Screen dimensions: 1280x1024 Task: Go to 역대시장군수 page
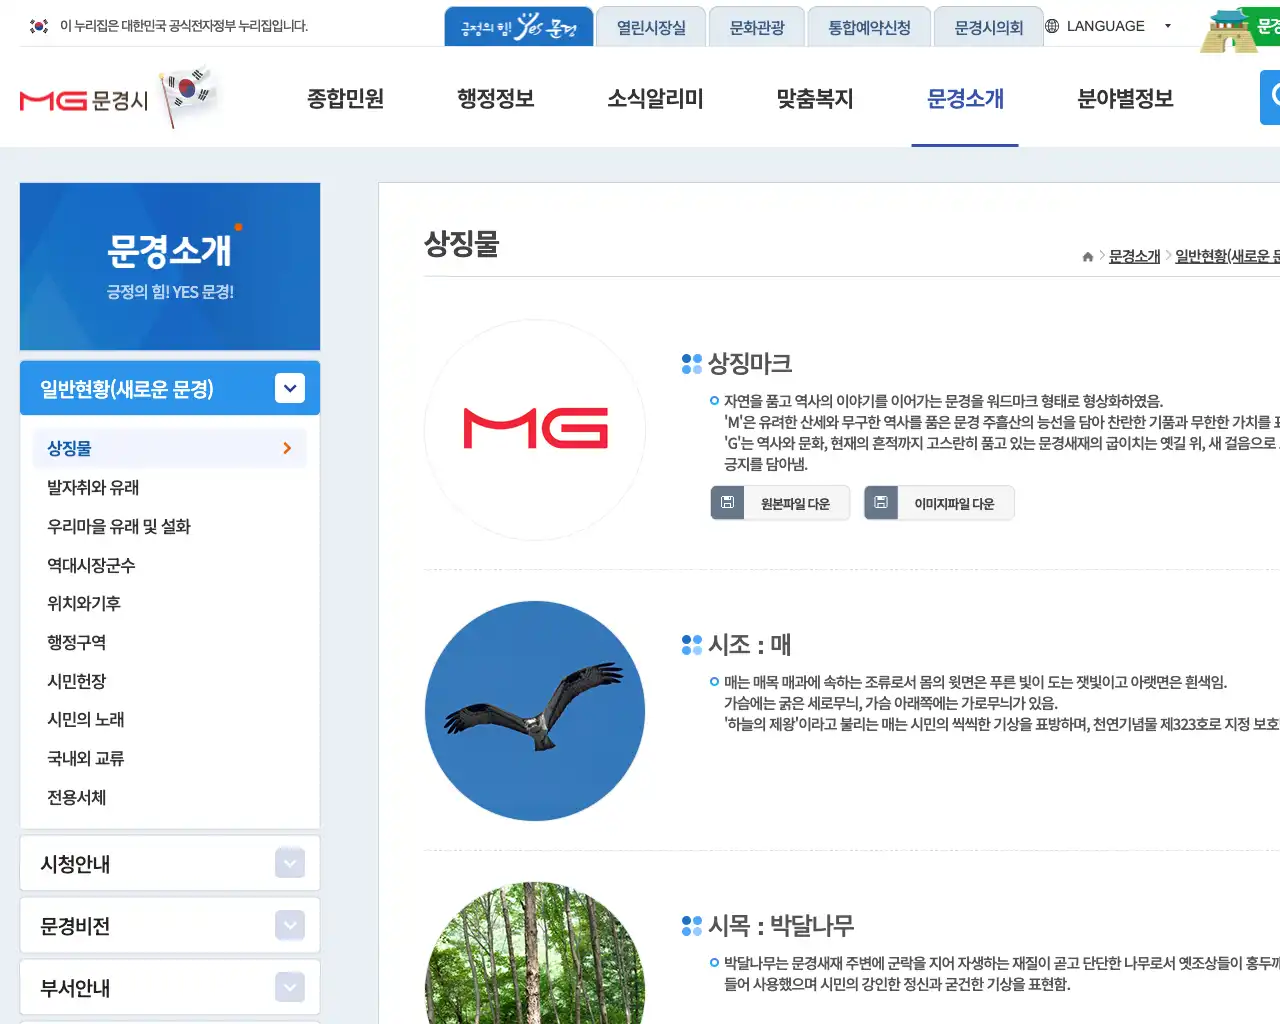[91, 565]
